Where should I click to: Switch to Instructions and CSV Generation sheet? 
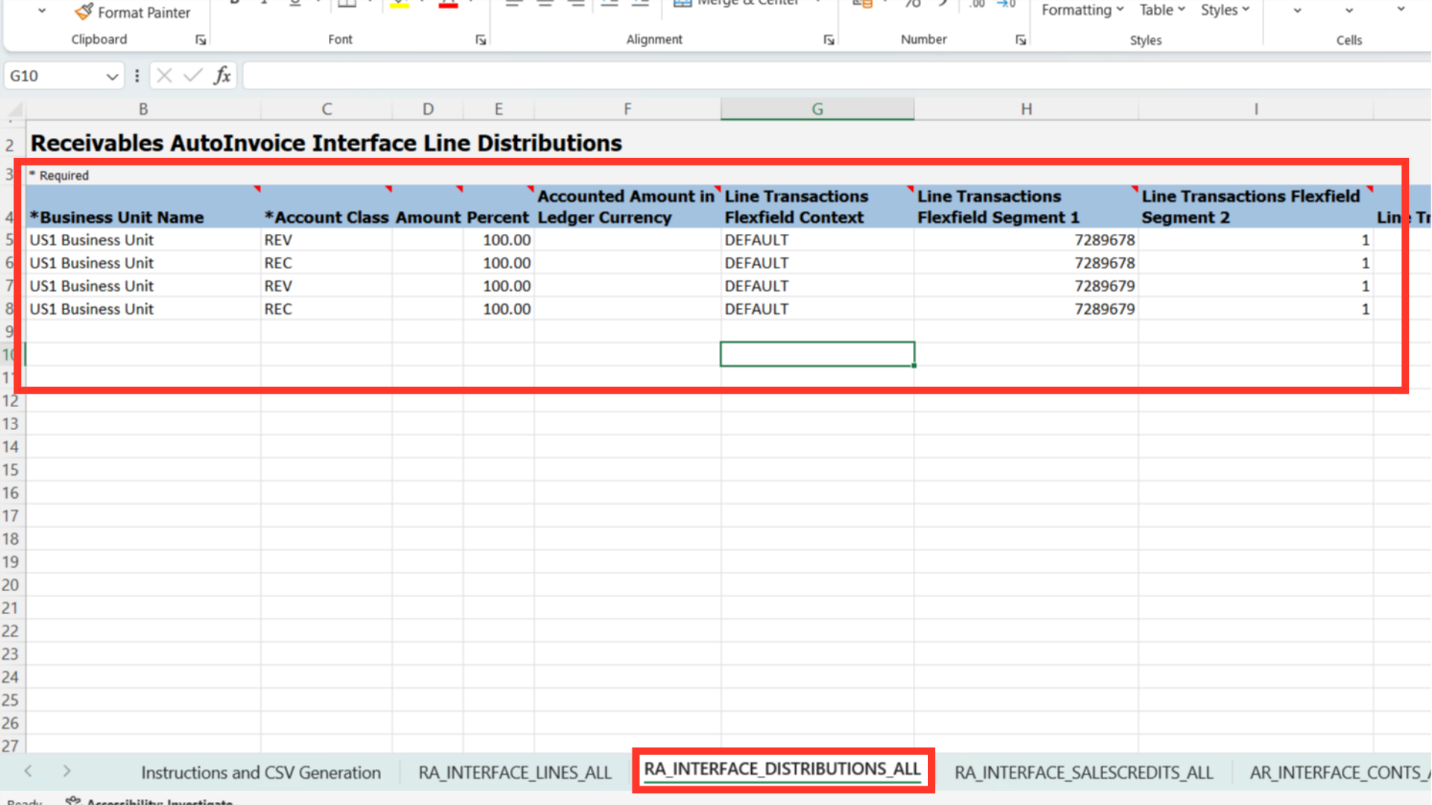click(261, 772)
